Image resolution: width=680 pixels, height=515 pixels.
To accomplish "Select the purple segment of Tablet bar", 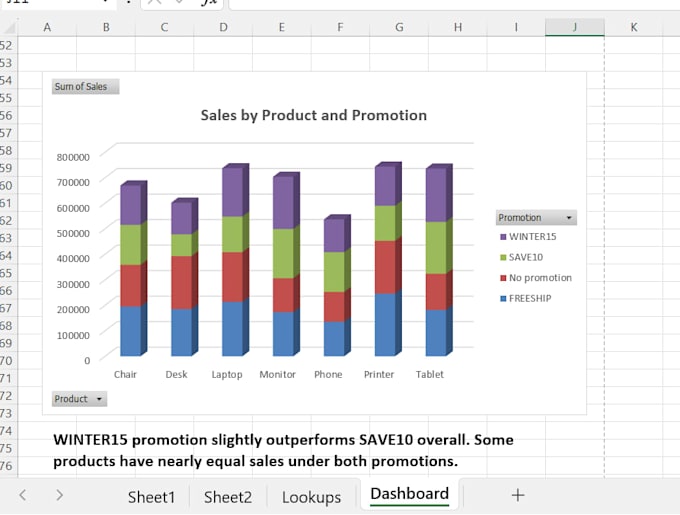I will point(436,195).
